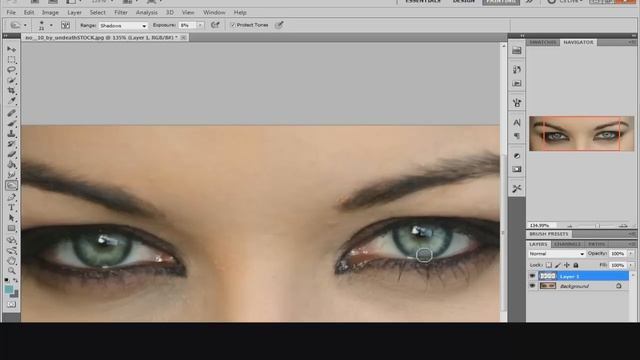The image size is (640, 360).
Task: Select the Zoom tool
Action: click(x=11, y=270)
